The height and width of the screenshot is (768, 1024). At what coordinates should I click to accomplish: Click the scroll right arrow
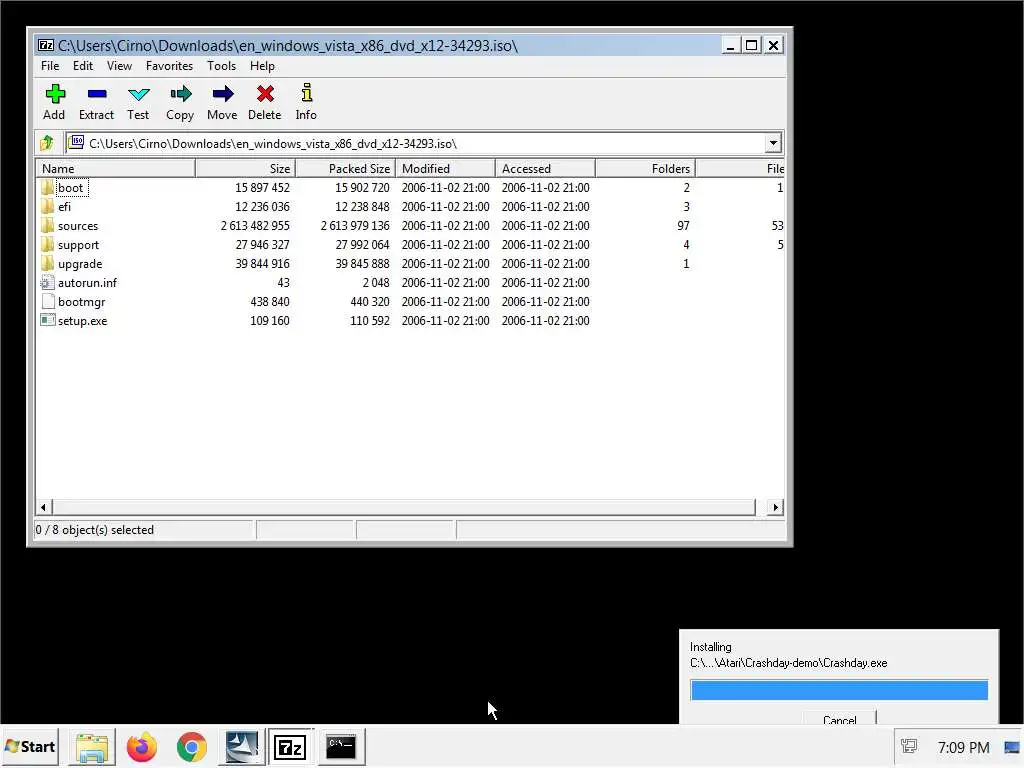tap(775, 507)
